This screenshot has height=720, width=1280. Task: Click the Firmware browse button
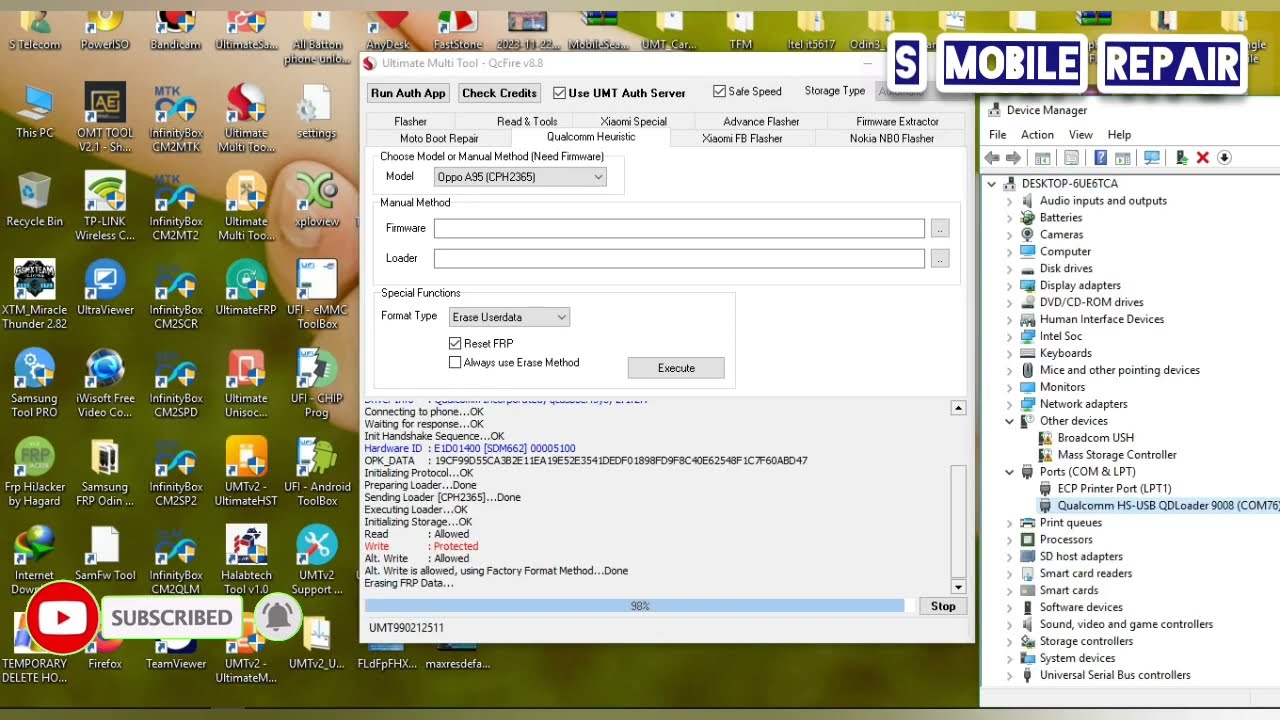[939, 229]
